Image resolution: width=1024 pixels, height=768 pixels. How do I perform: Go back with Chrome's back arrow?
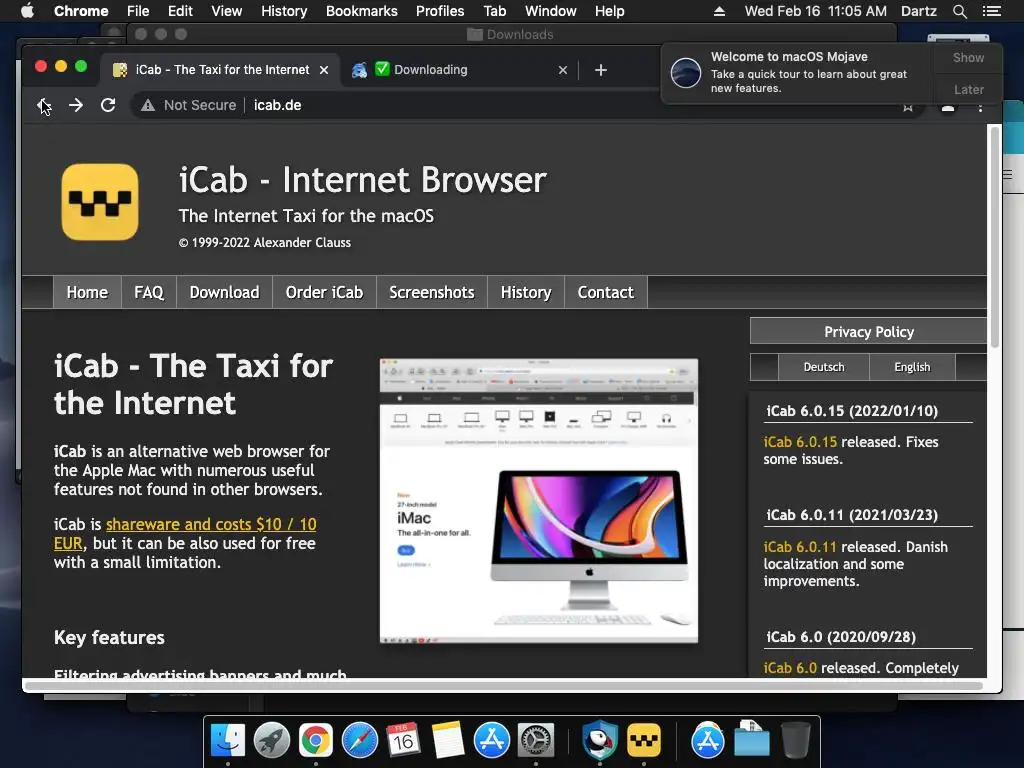43,105
